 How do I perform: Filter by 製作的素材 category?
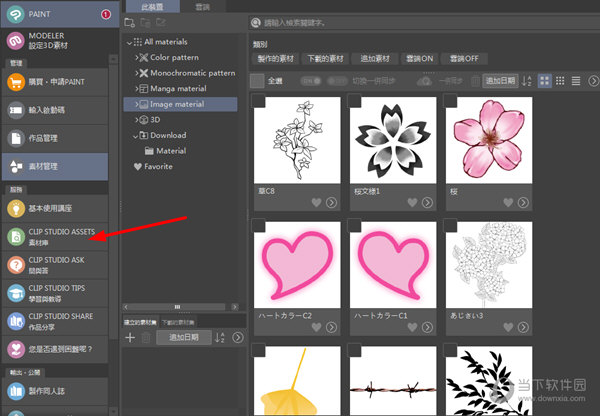tap(276, 59)
